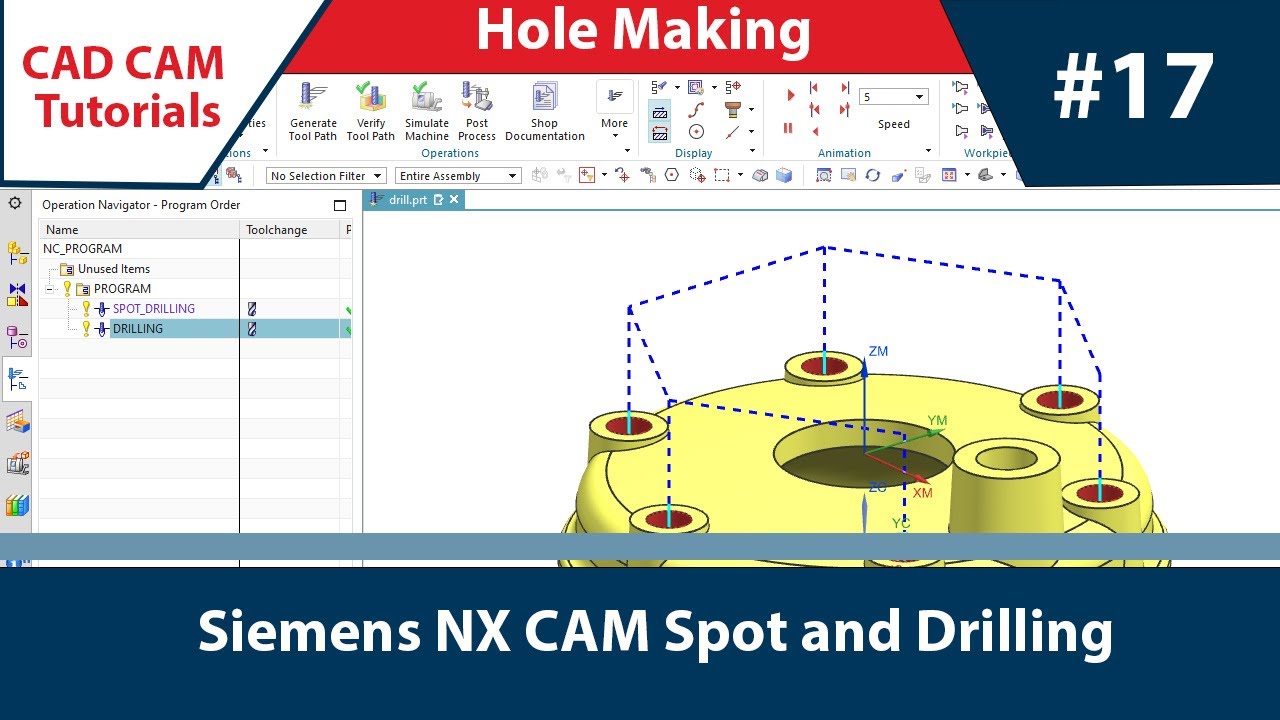Click DRILLING toolchange drill icon
Image resolution: width=1280 pixels, height=720 pixels.
point(252,329)
